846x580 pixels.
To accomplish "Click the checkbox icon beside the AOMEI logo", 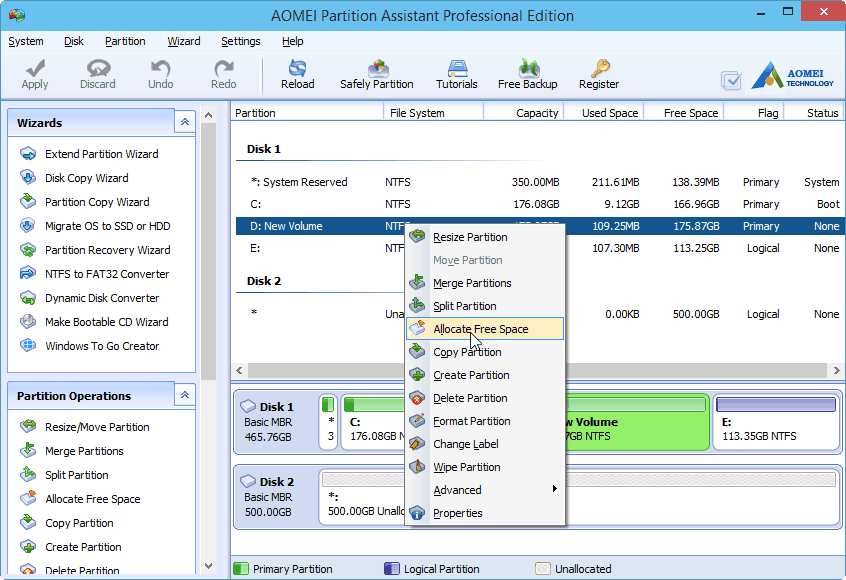I will pyautogui.click(x=731, y=81).
